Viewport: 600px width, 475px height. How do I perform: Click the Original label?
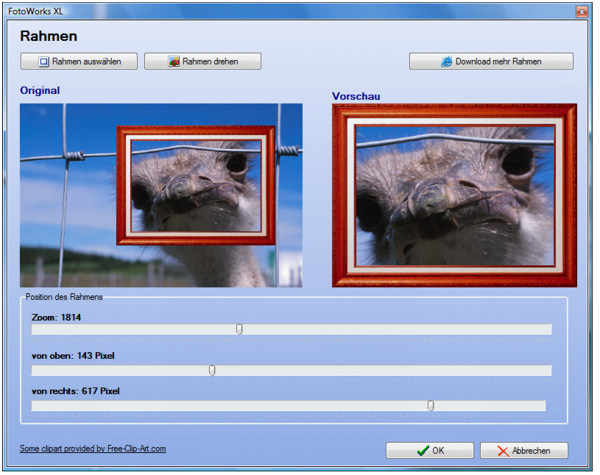(x=40, y=90)
